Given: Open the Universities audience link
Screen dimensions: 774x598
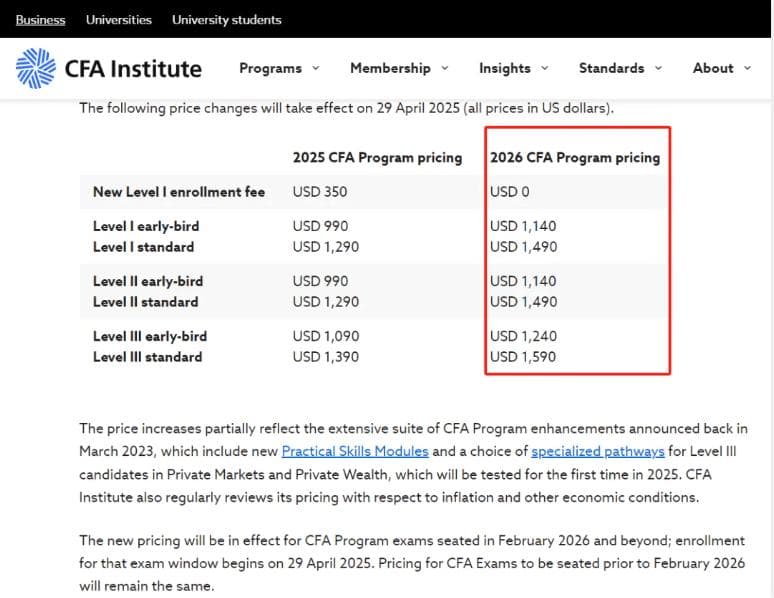Looking at the screenshot, I should pyautogui.click(x=118, y=20).
